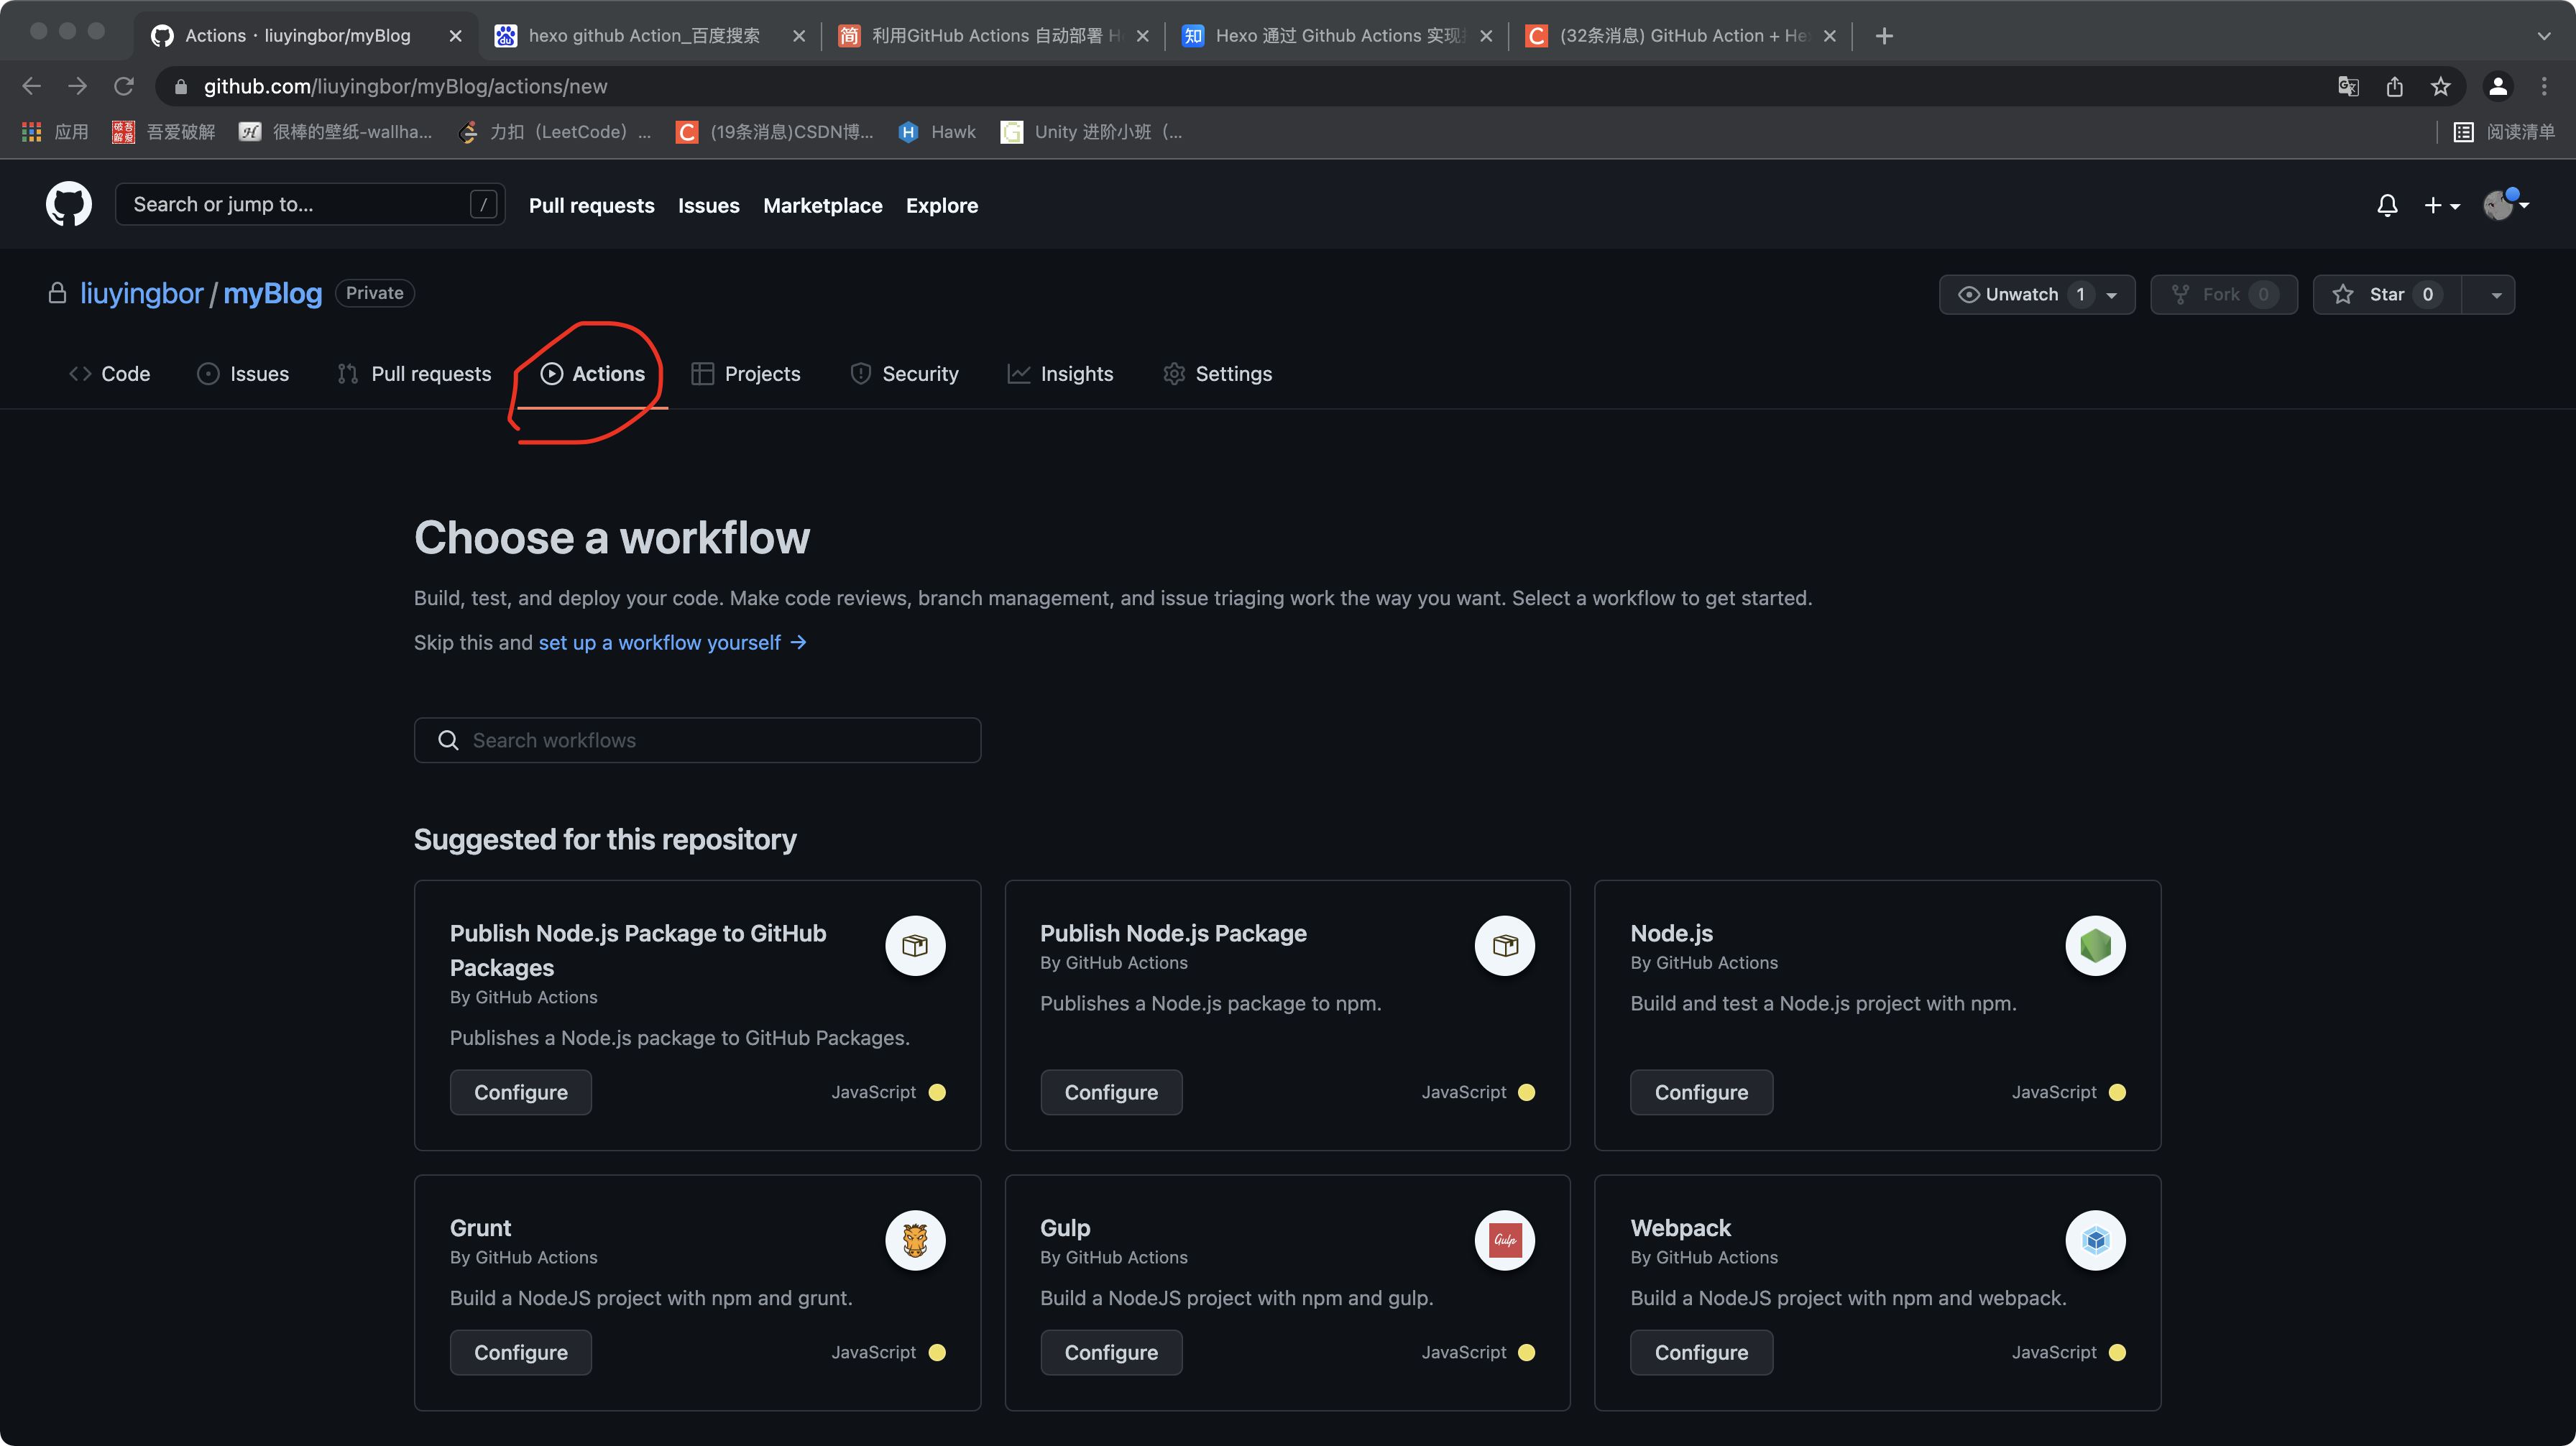The height and width of the screenshot is (1446, 2576).
Task: Expand the Chrome tab search chevron
Action: [2544, 36]
